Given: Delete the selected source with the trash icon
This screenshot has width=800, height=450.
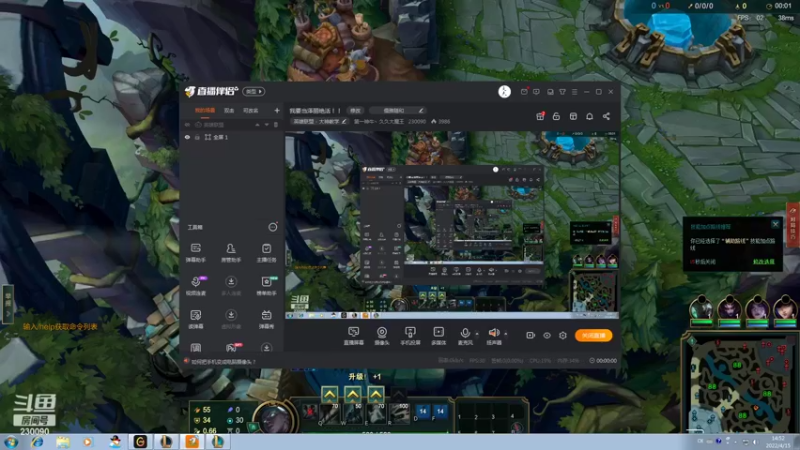Looking at the screenshot, I should [276, 124].
